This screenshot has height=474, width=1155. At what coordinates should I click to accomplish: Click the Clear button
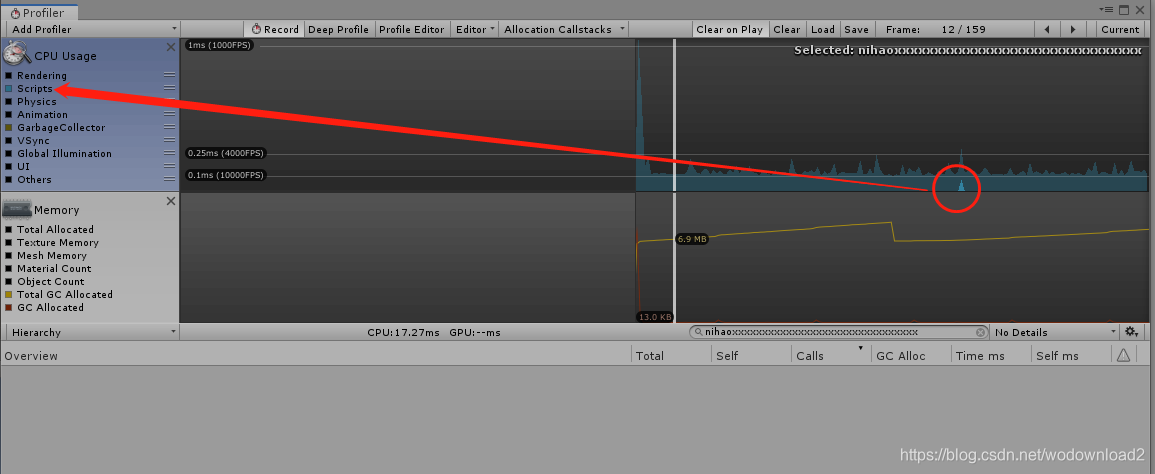787,29
